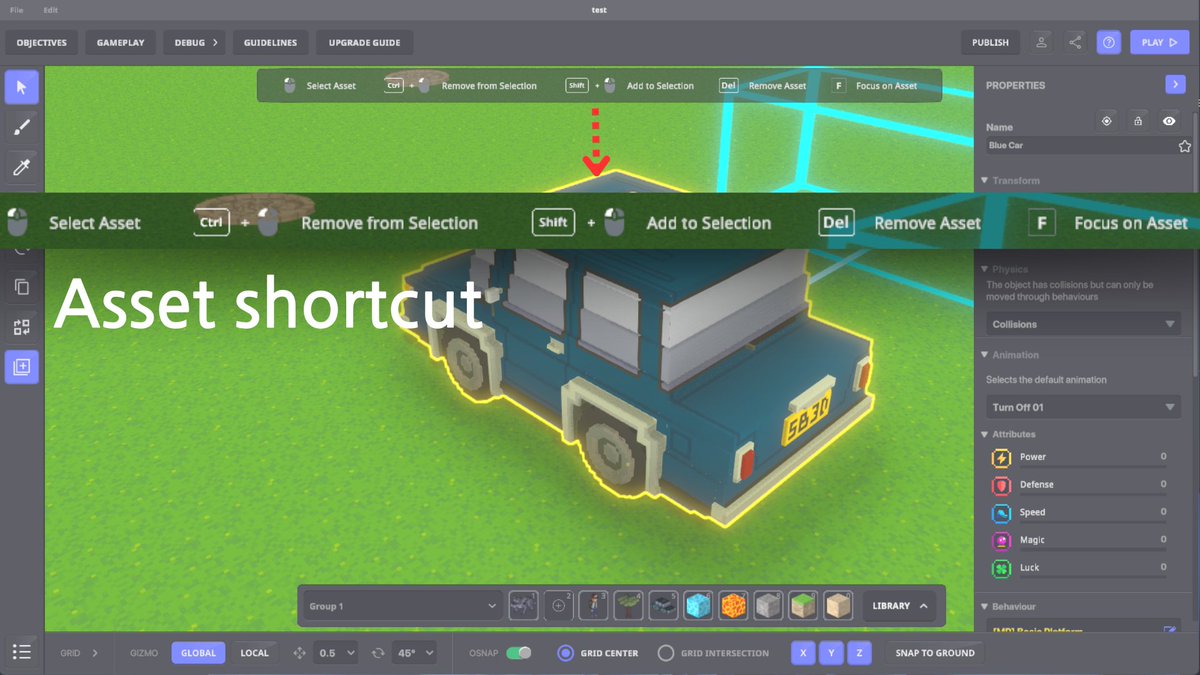
Task: Pick the eyedropper tool
Action: 22,167
